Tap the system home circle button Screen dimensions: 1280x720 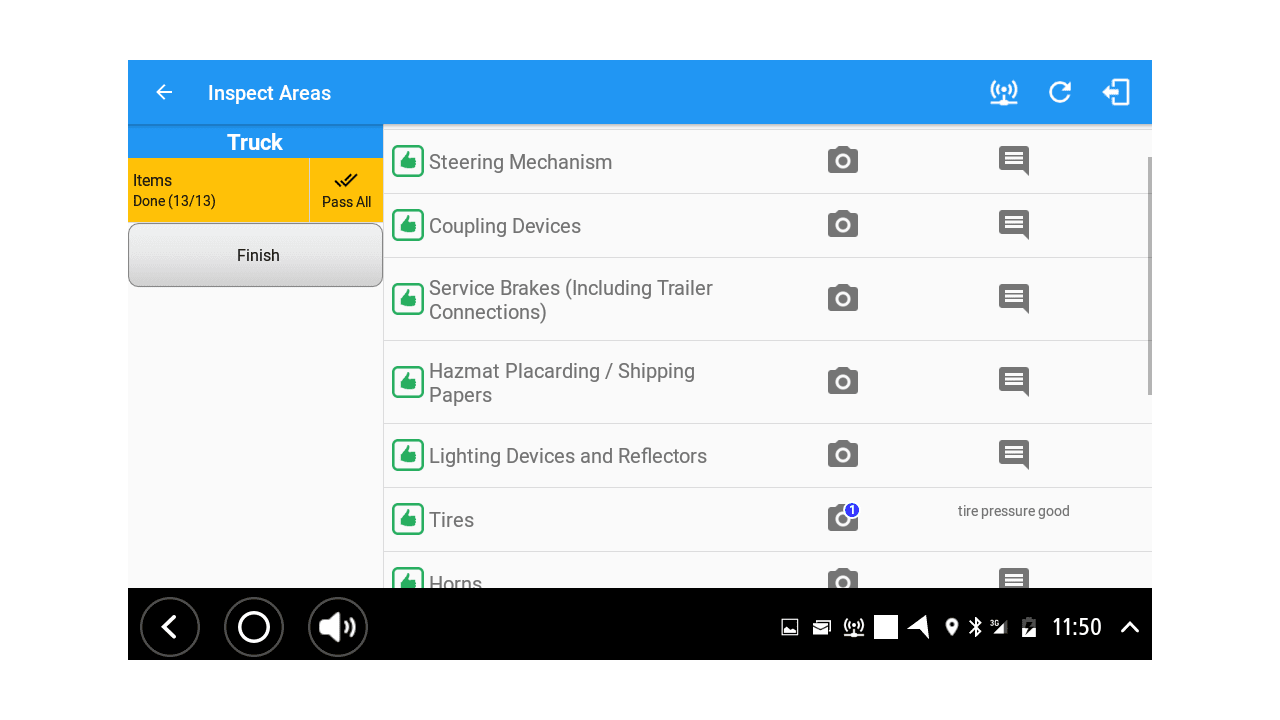tap(254, 627)
